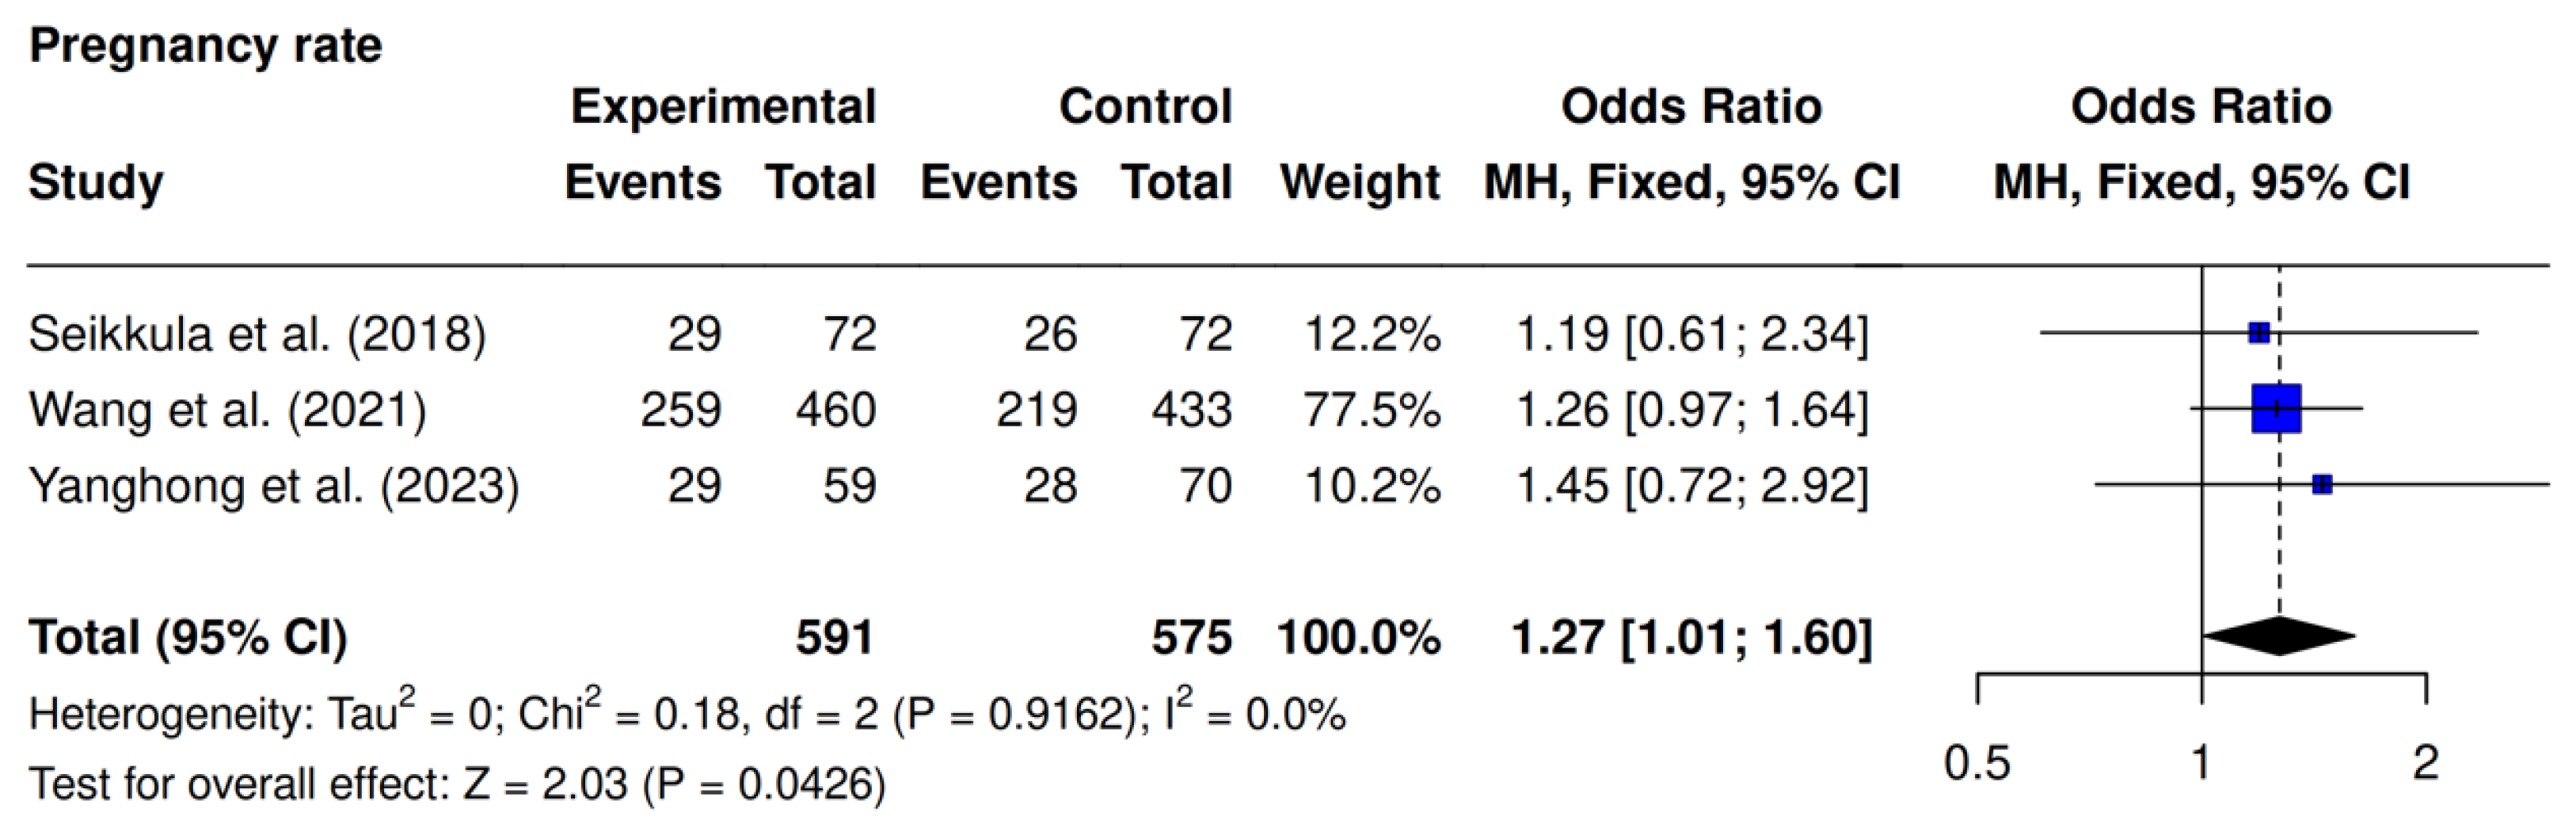Click the 'Test for overall effect' line
The width and height of the screenshot is (2576, 828).
coord(457,784)
